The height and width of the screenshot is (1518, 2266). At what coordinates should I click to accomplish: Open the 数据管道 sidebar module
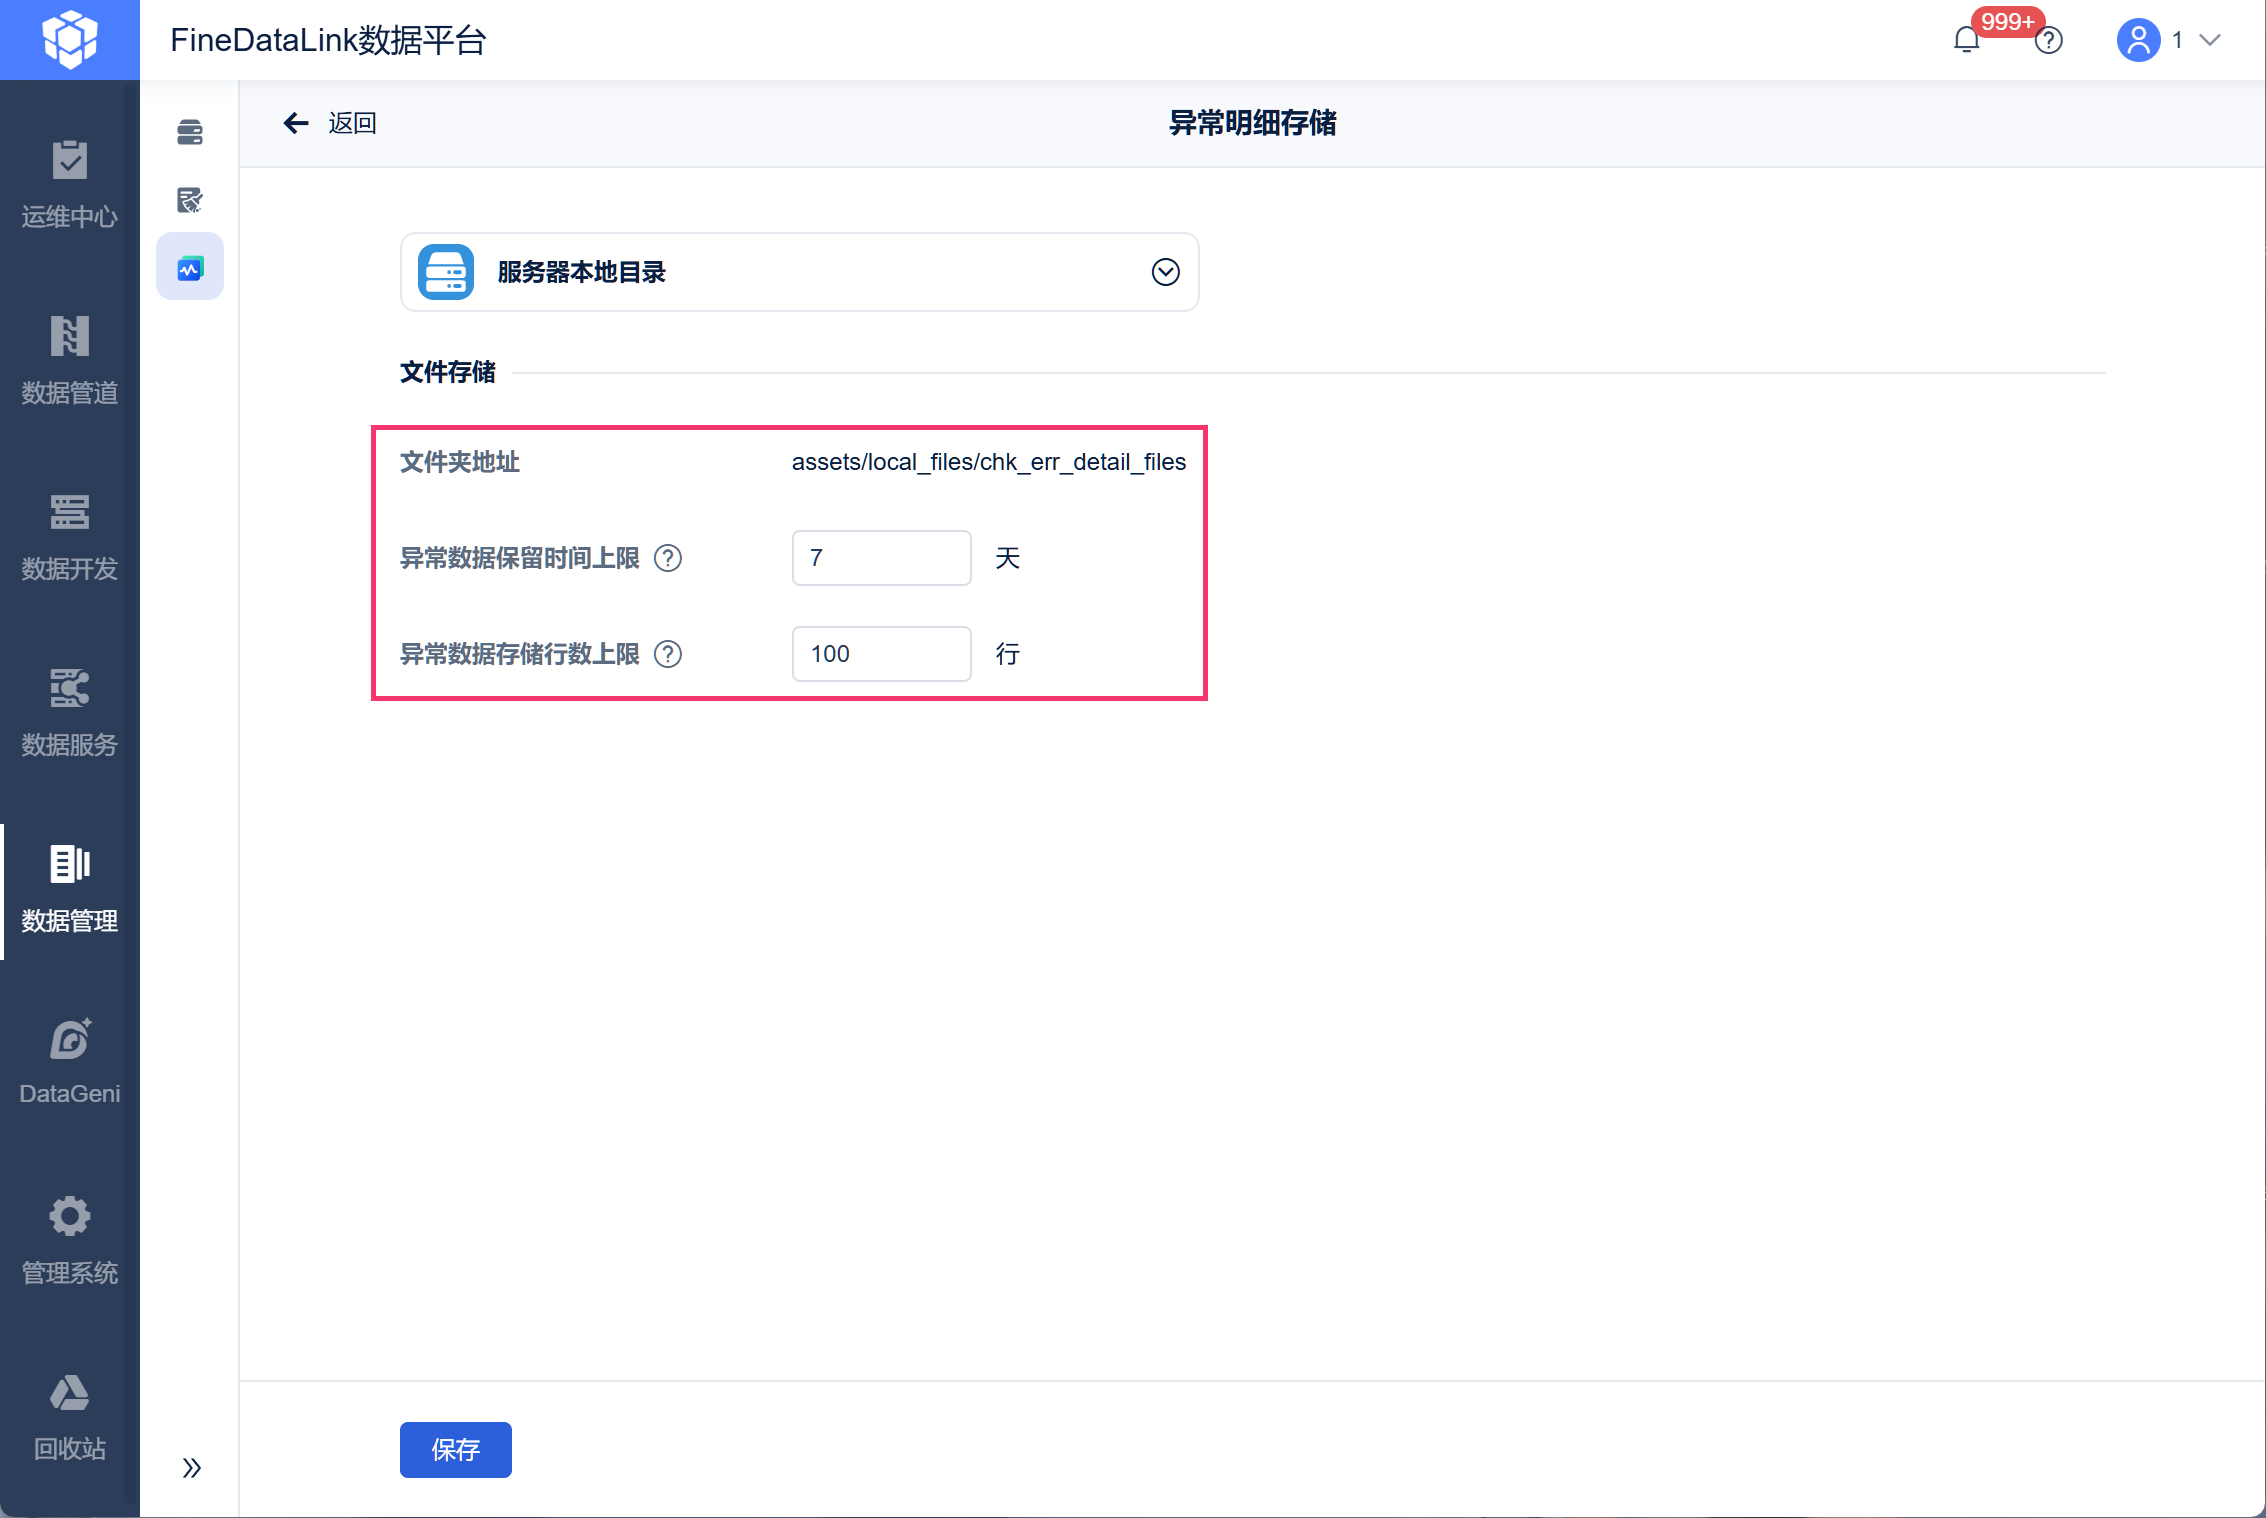click(70, 361)
